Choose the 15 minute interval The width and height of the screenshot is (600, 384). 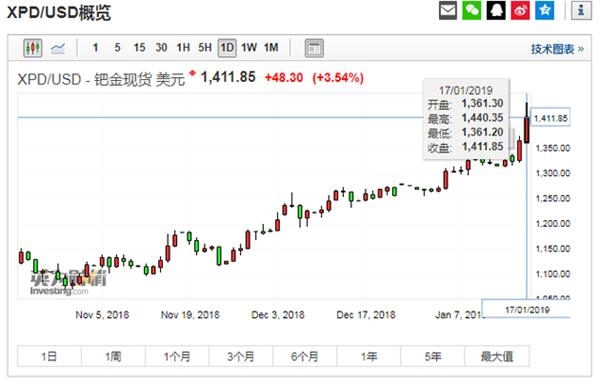pos(139,48)
